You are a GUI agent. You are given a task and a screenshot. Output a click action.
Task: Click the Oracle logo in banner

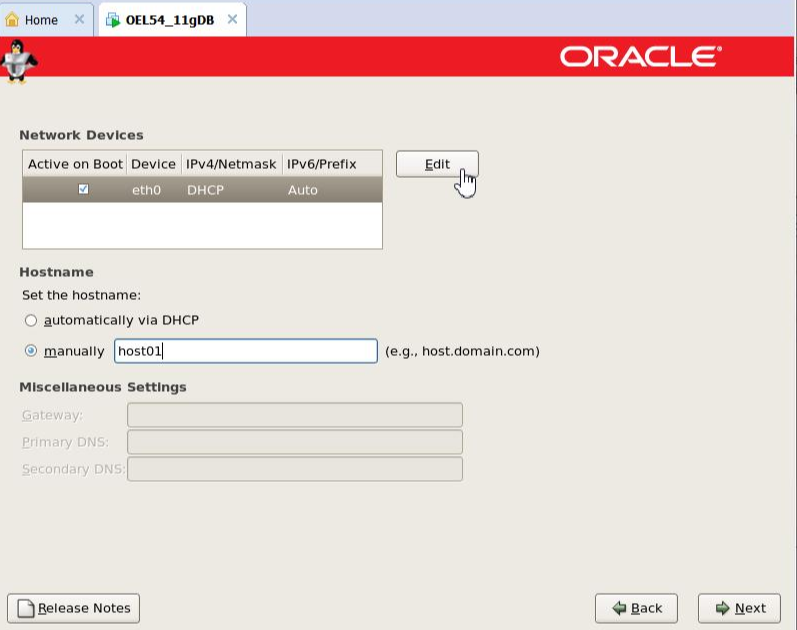pyautogui.click(x=640, y=56)
